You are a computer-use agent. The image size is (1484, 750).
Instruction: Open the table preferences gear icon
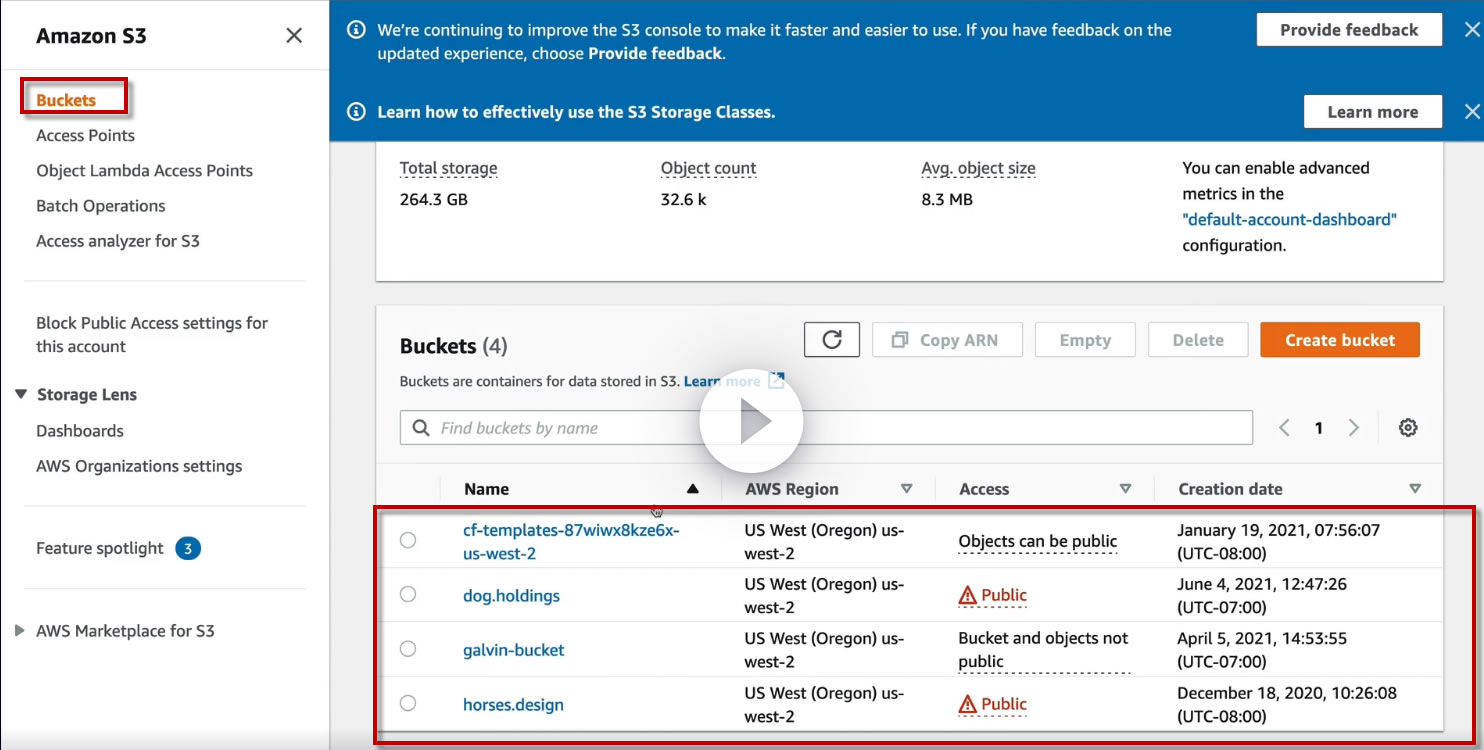[1408, 428]
